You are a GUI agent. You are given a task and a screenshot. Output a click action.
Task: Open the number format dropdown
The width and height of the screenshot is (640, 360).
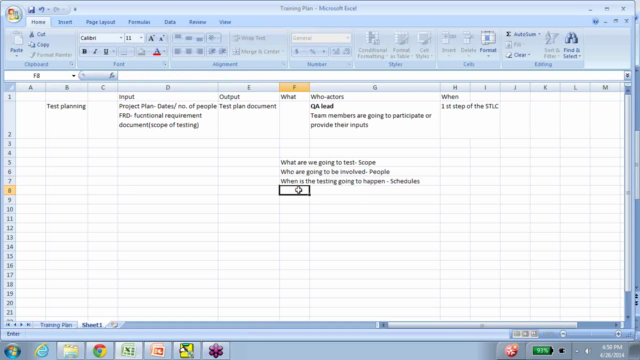(347, 38)
